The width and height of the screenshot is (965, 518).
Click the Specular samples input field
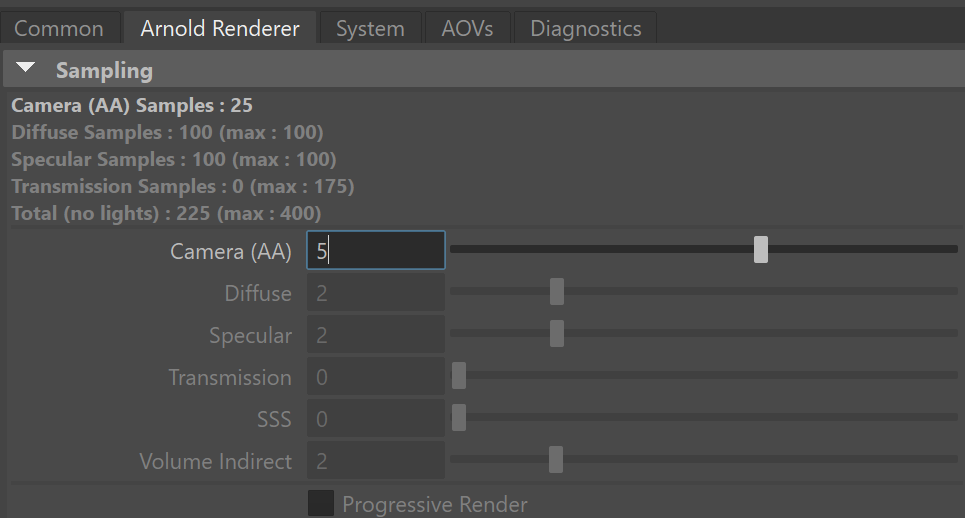click(375, 335)
